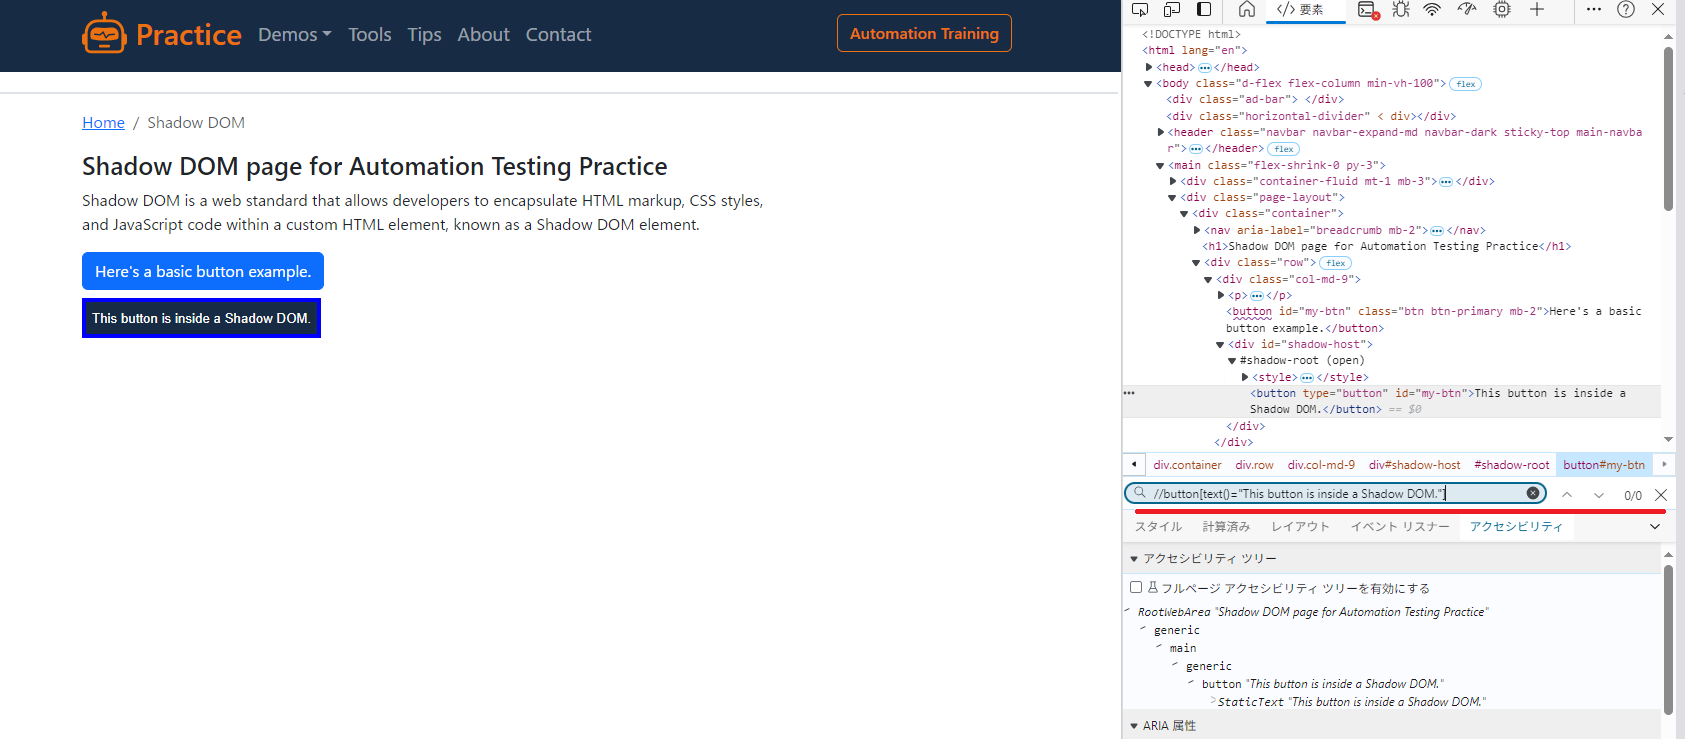Click the dock side panel icon

tap(1204, 10)
